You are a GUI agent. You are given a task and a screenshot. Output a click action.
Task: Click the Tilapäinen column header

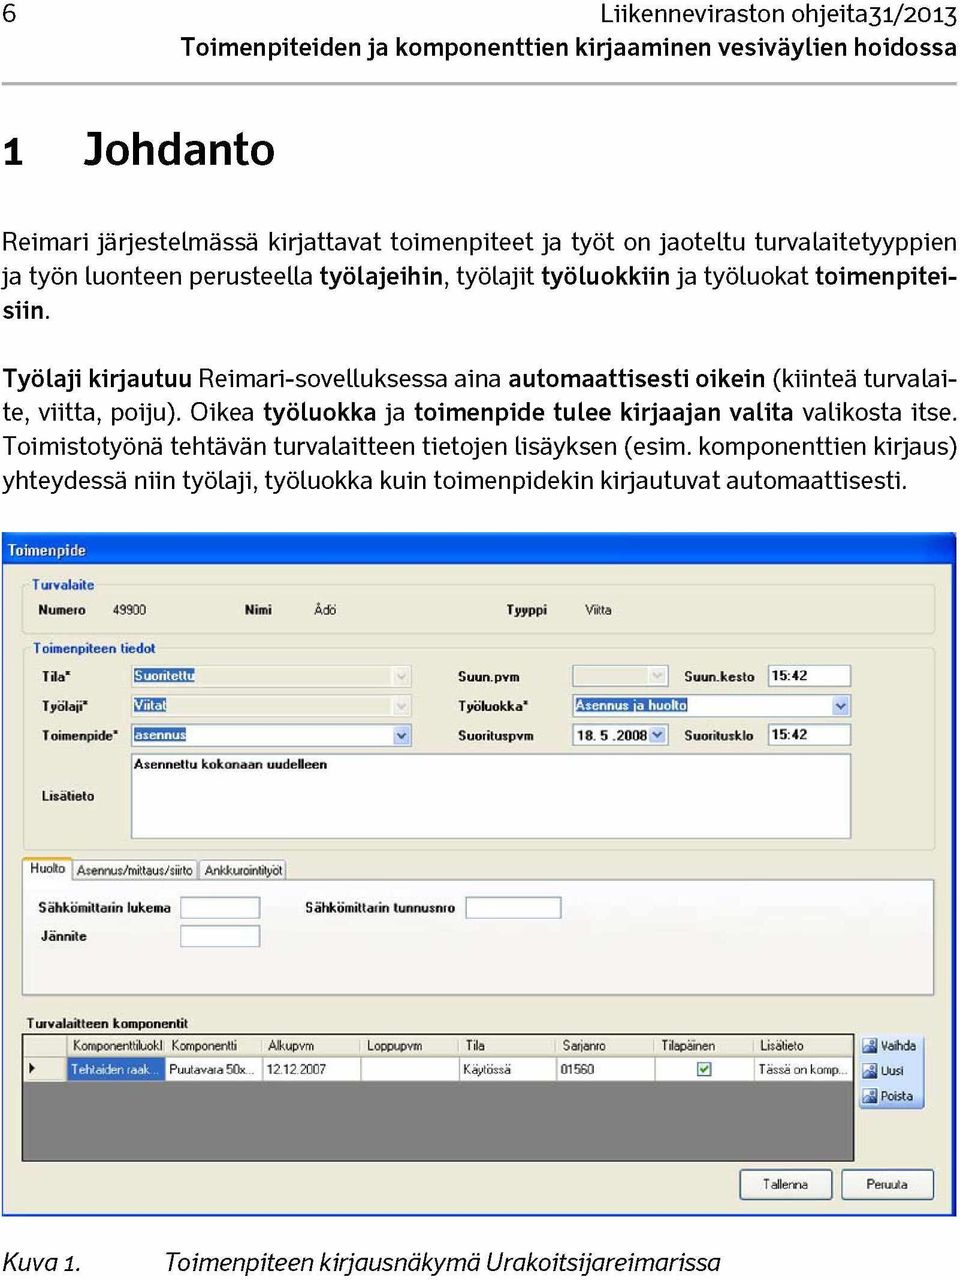coord(704,1046)
